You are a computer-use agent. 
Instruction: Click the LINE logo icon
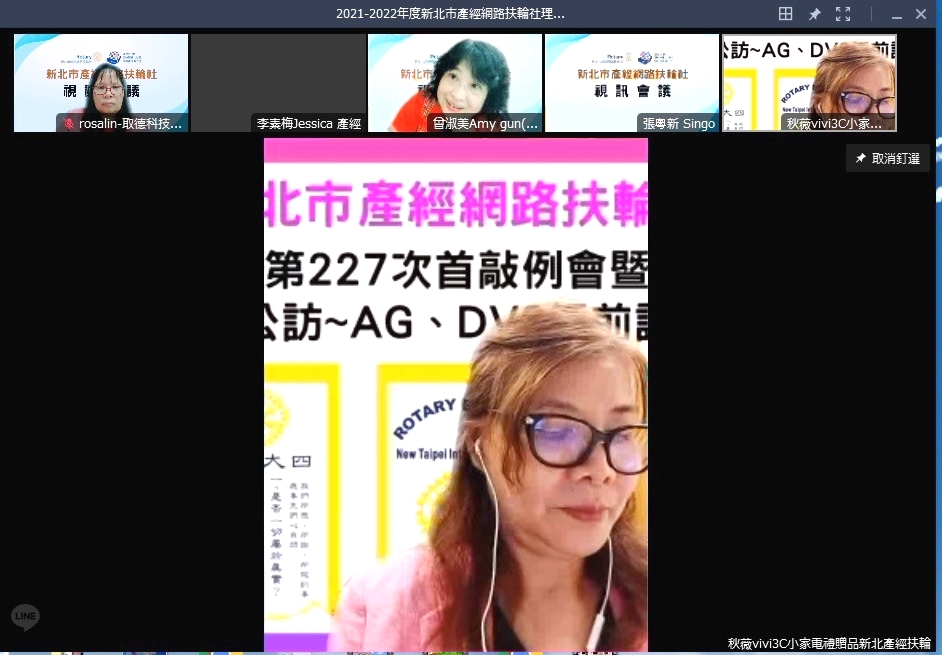point(26,618)
